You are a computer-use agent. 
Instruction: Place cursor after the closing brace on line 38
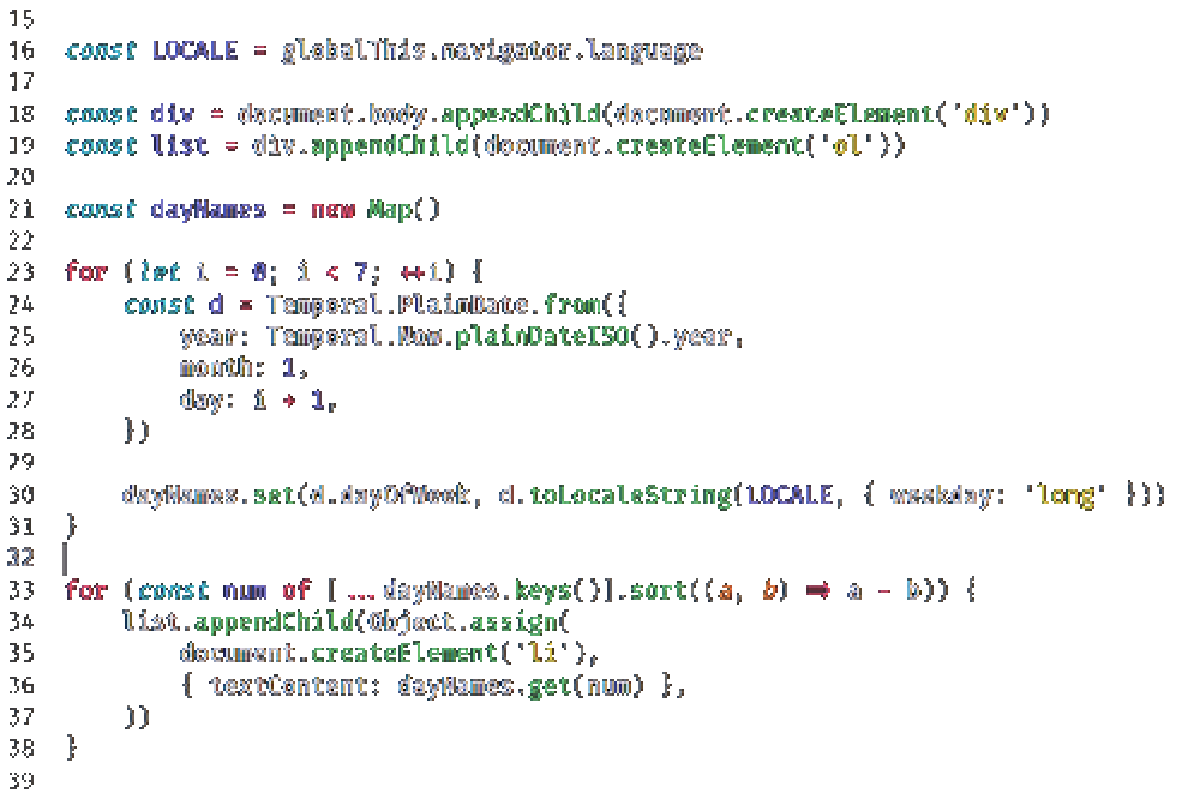[x=85, y=747]
